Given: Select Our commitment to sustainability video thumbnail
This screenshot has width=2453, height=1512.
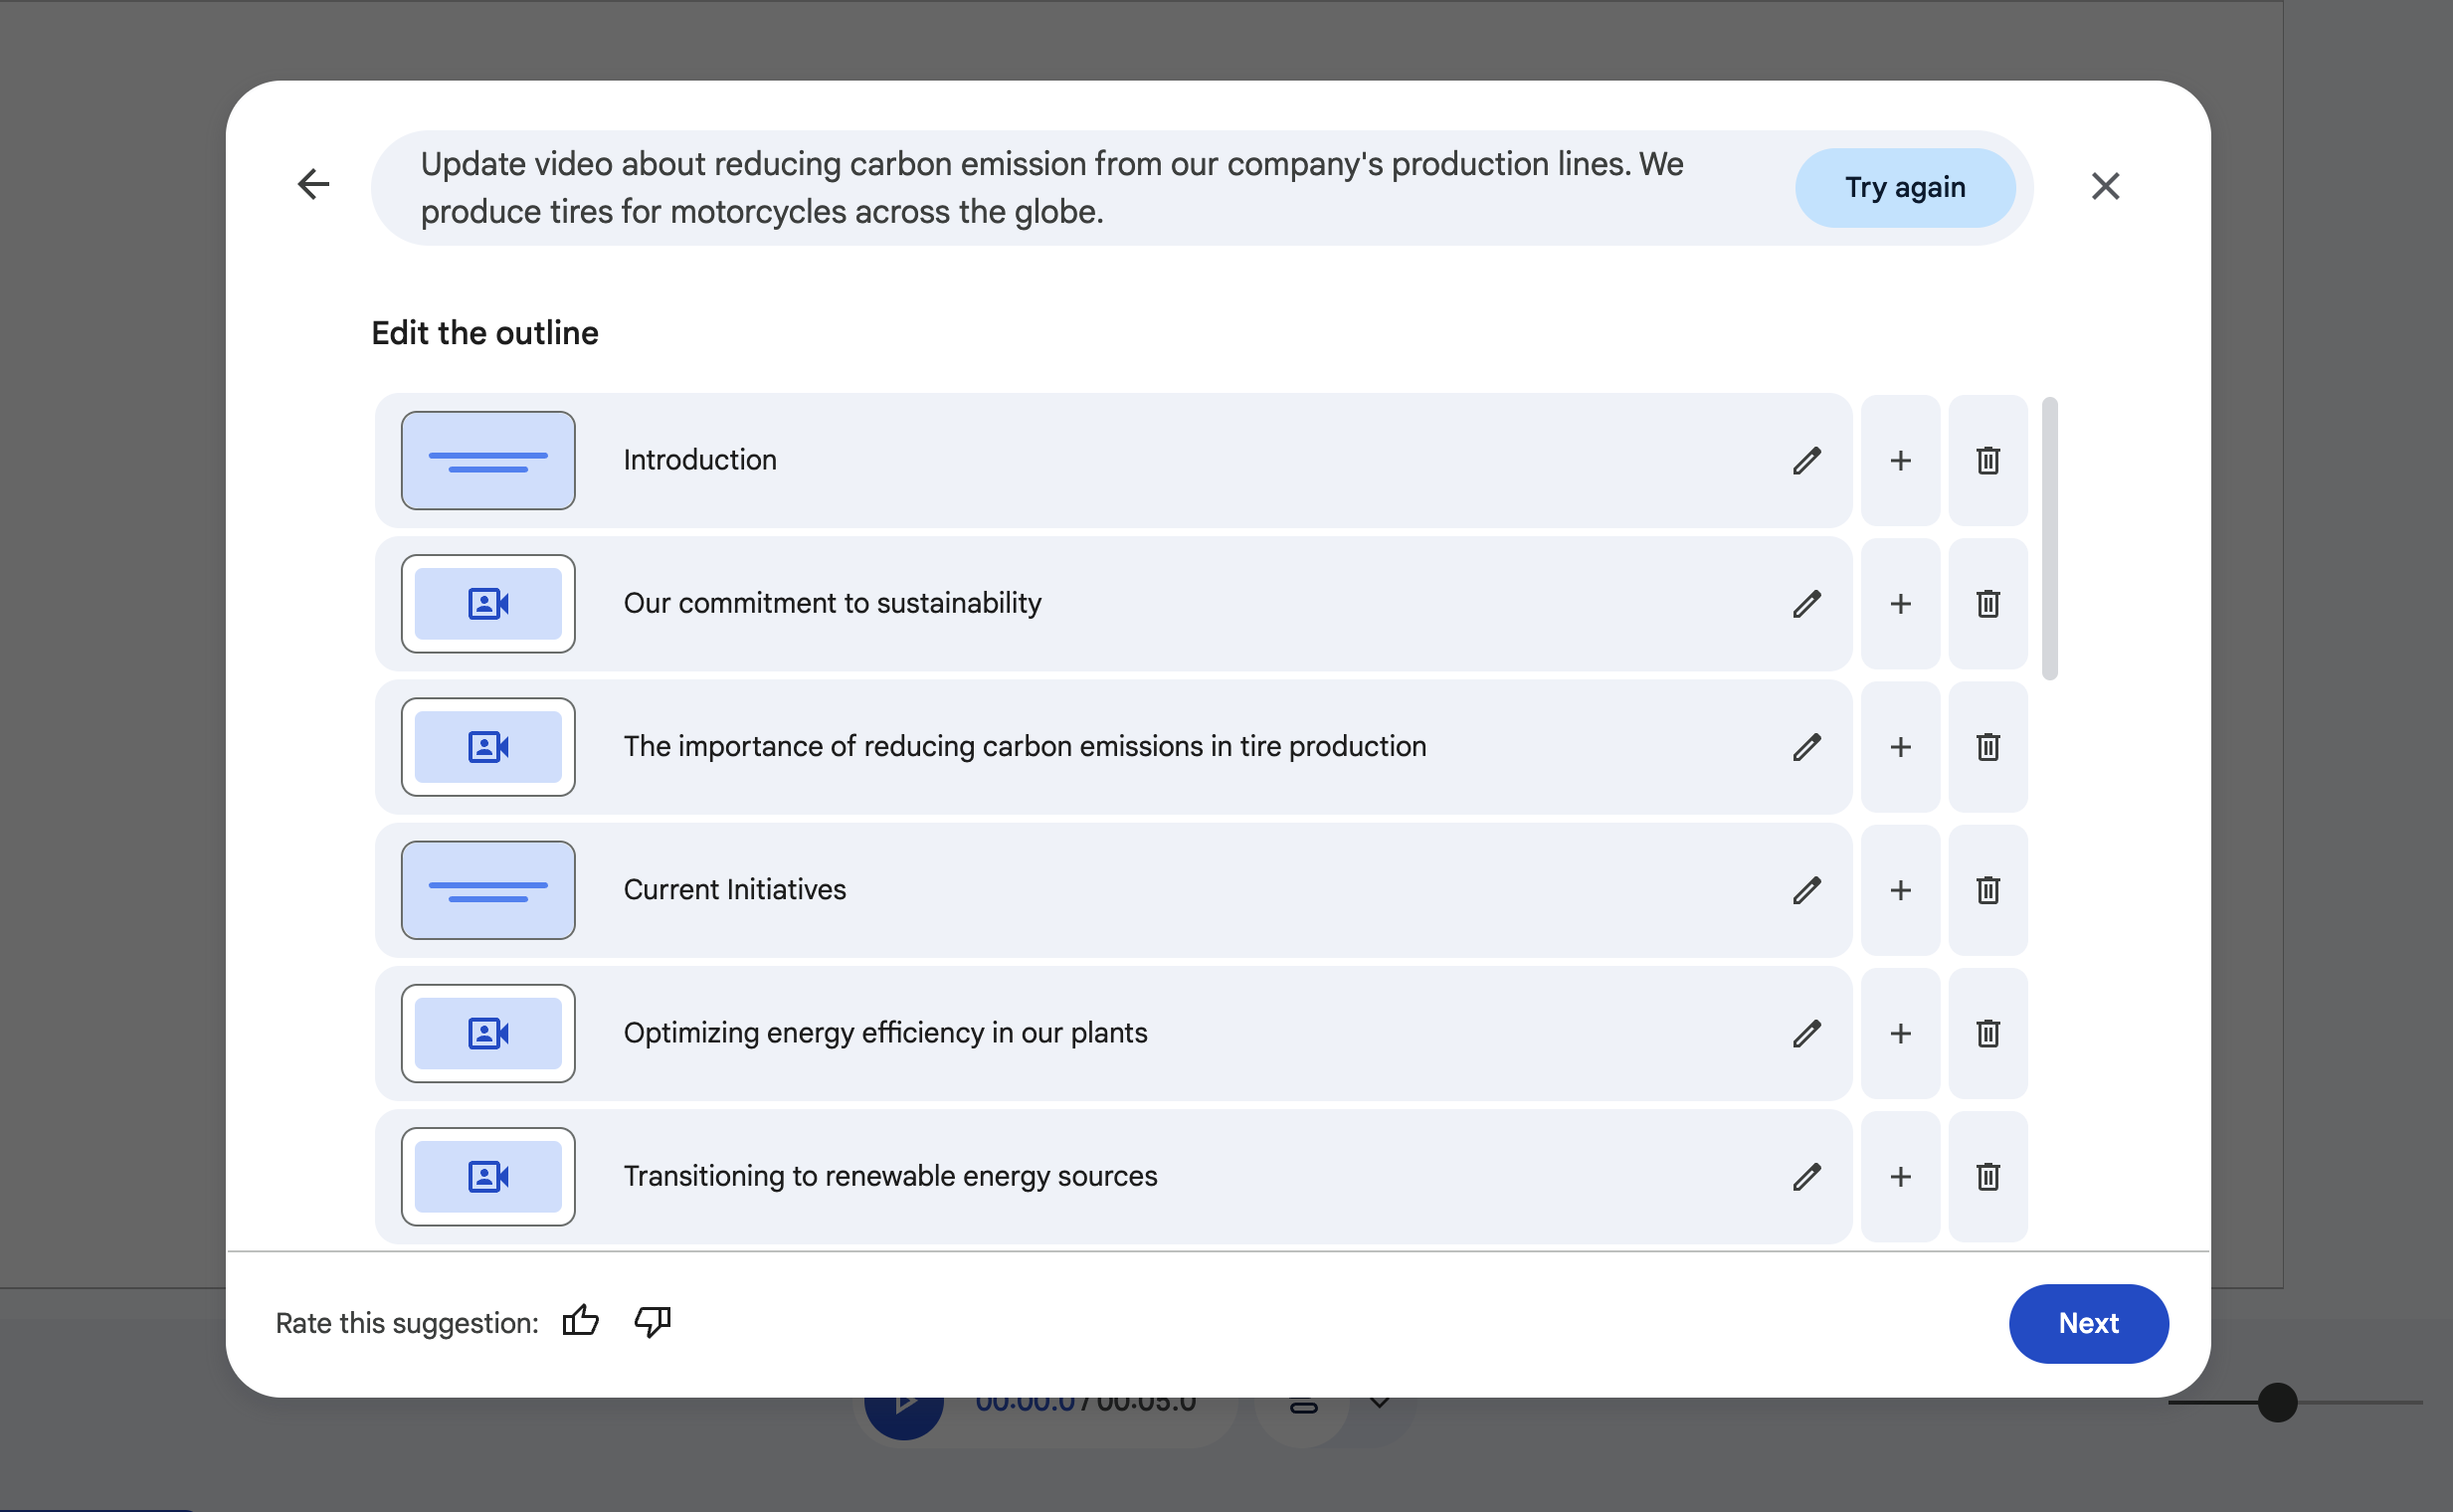Looking at the screenshot, I should coord(488,604).
